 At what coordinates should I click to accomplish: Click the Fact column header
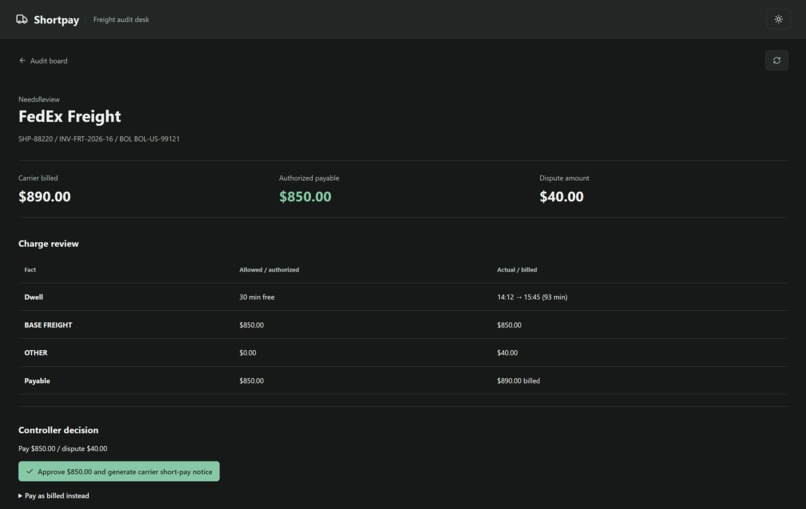pyautogui.click(x=30, y=269)
